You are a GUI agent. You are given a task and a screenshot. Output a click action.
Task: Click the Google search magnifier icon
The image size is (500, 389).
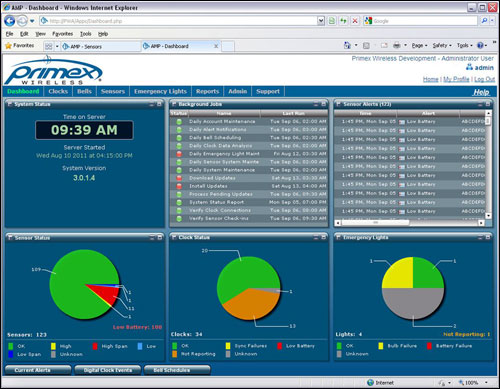(x=484, y=21)
